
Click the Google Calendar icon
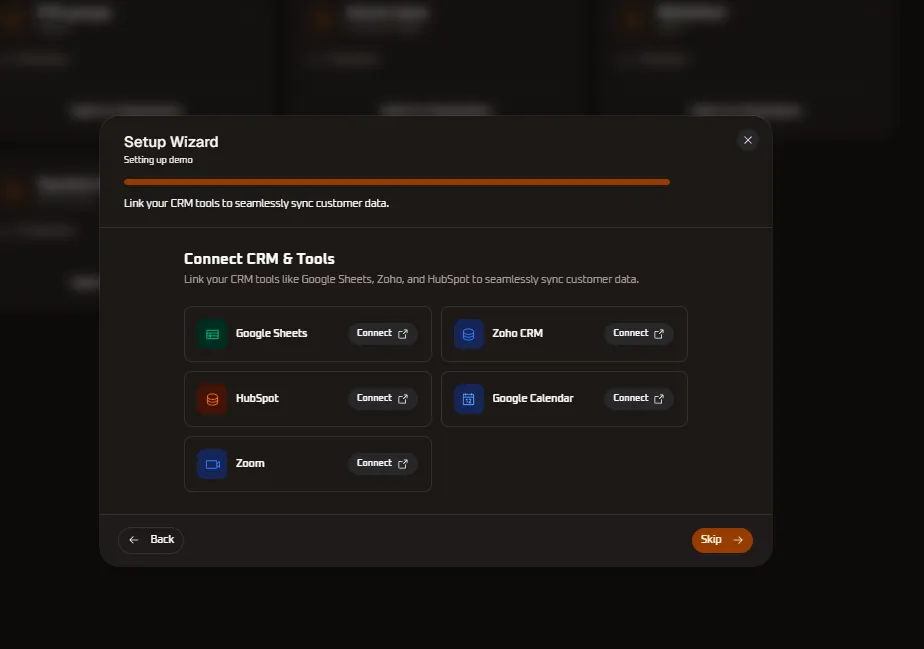coord(468,399)
